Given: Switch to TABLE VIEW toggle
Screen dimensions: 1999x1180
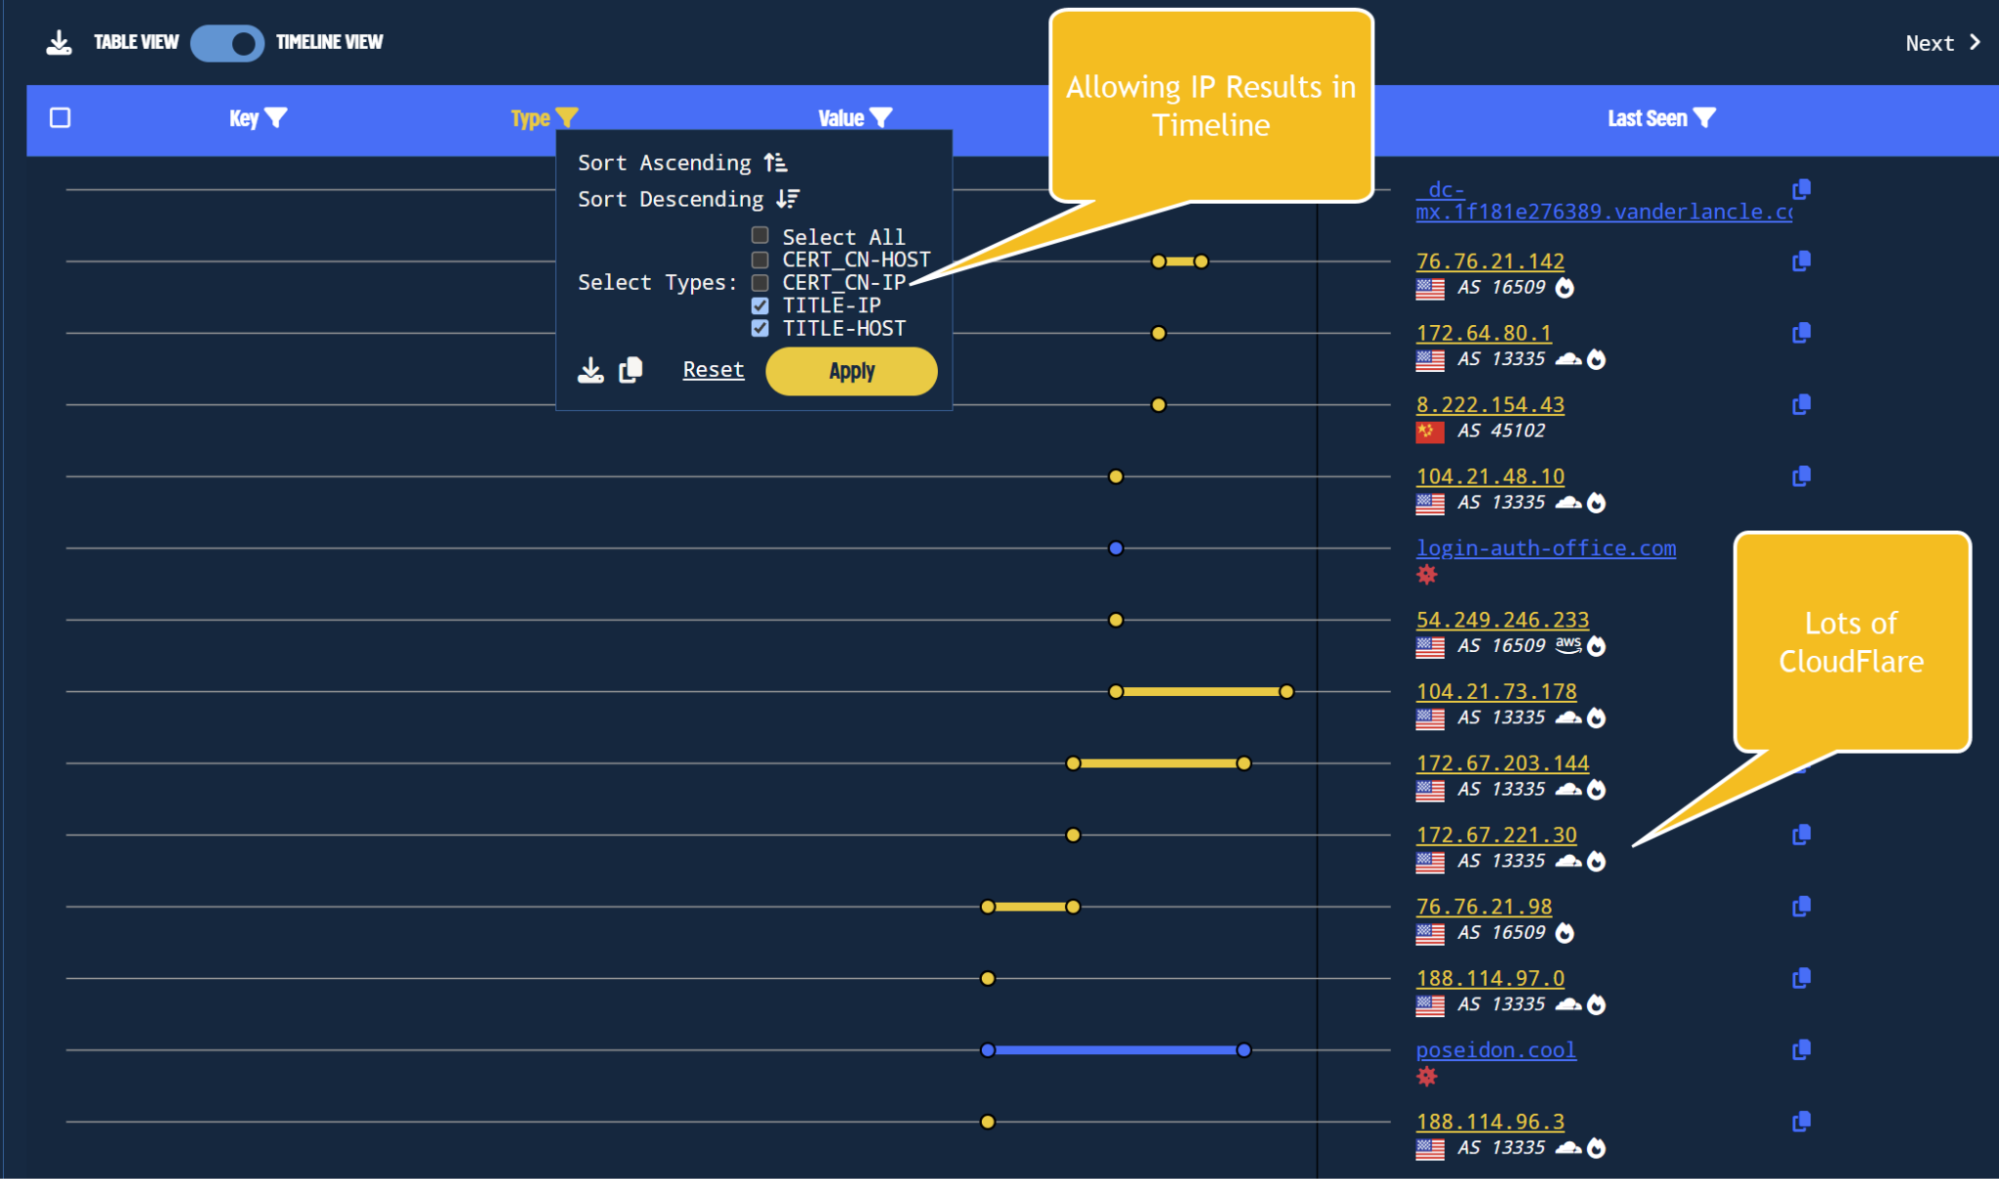Looking at the screenshot, I should click(x=228, y=41).
